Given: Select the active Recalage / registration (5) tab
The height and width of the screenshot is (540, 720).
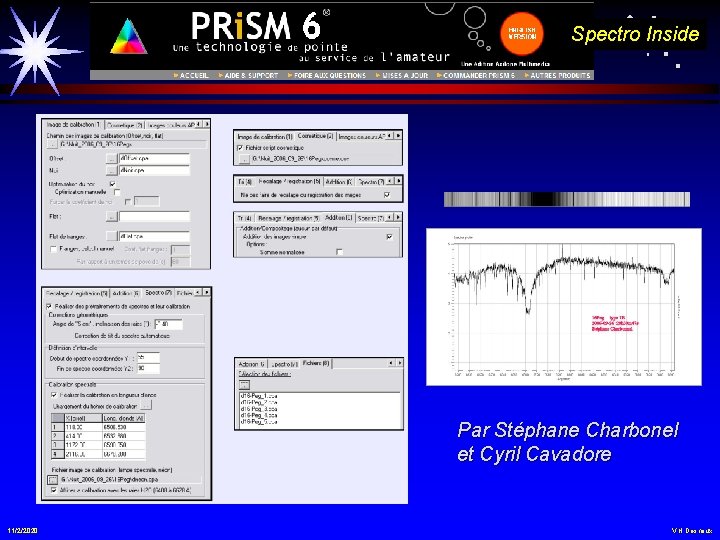Looking at the screenshot, I should (289, 181).
